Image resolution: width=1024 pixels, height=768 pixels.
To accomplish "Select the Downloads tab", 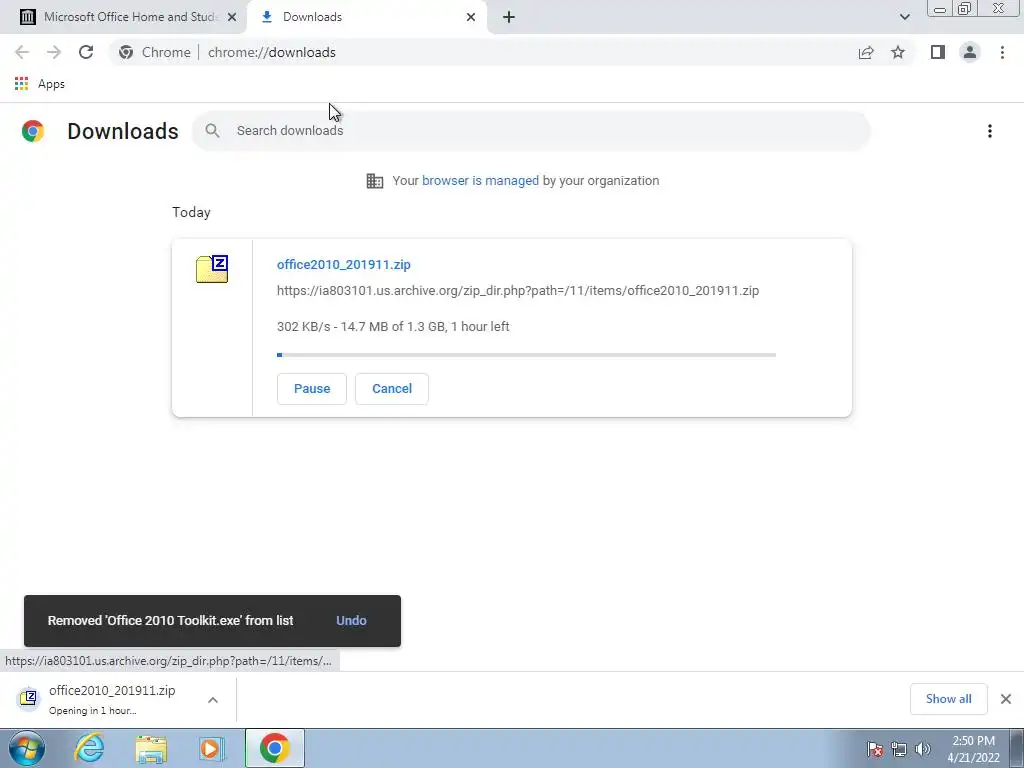I will coord(368,17).
